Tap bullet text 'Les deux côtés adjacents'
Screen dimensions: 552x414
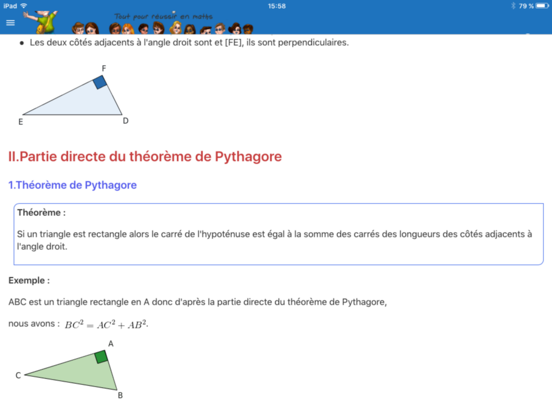coord(189,43)
